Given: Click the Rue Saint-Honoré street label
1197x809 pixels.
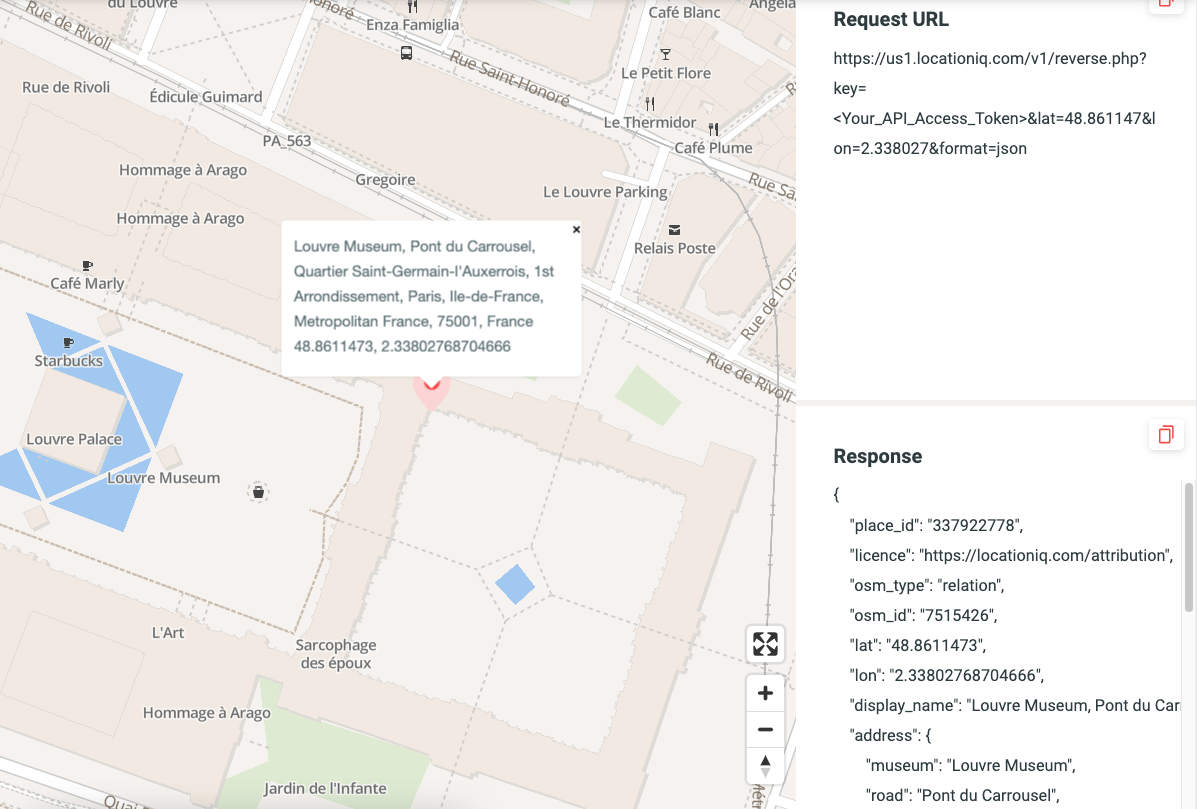Looking at the screenshot, I should [x=509, y=78].
